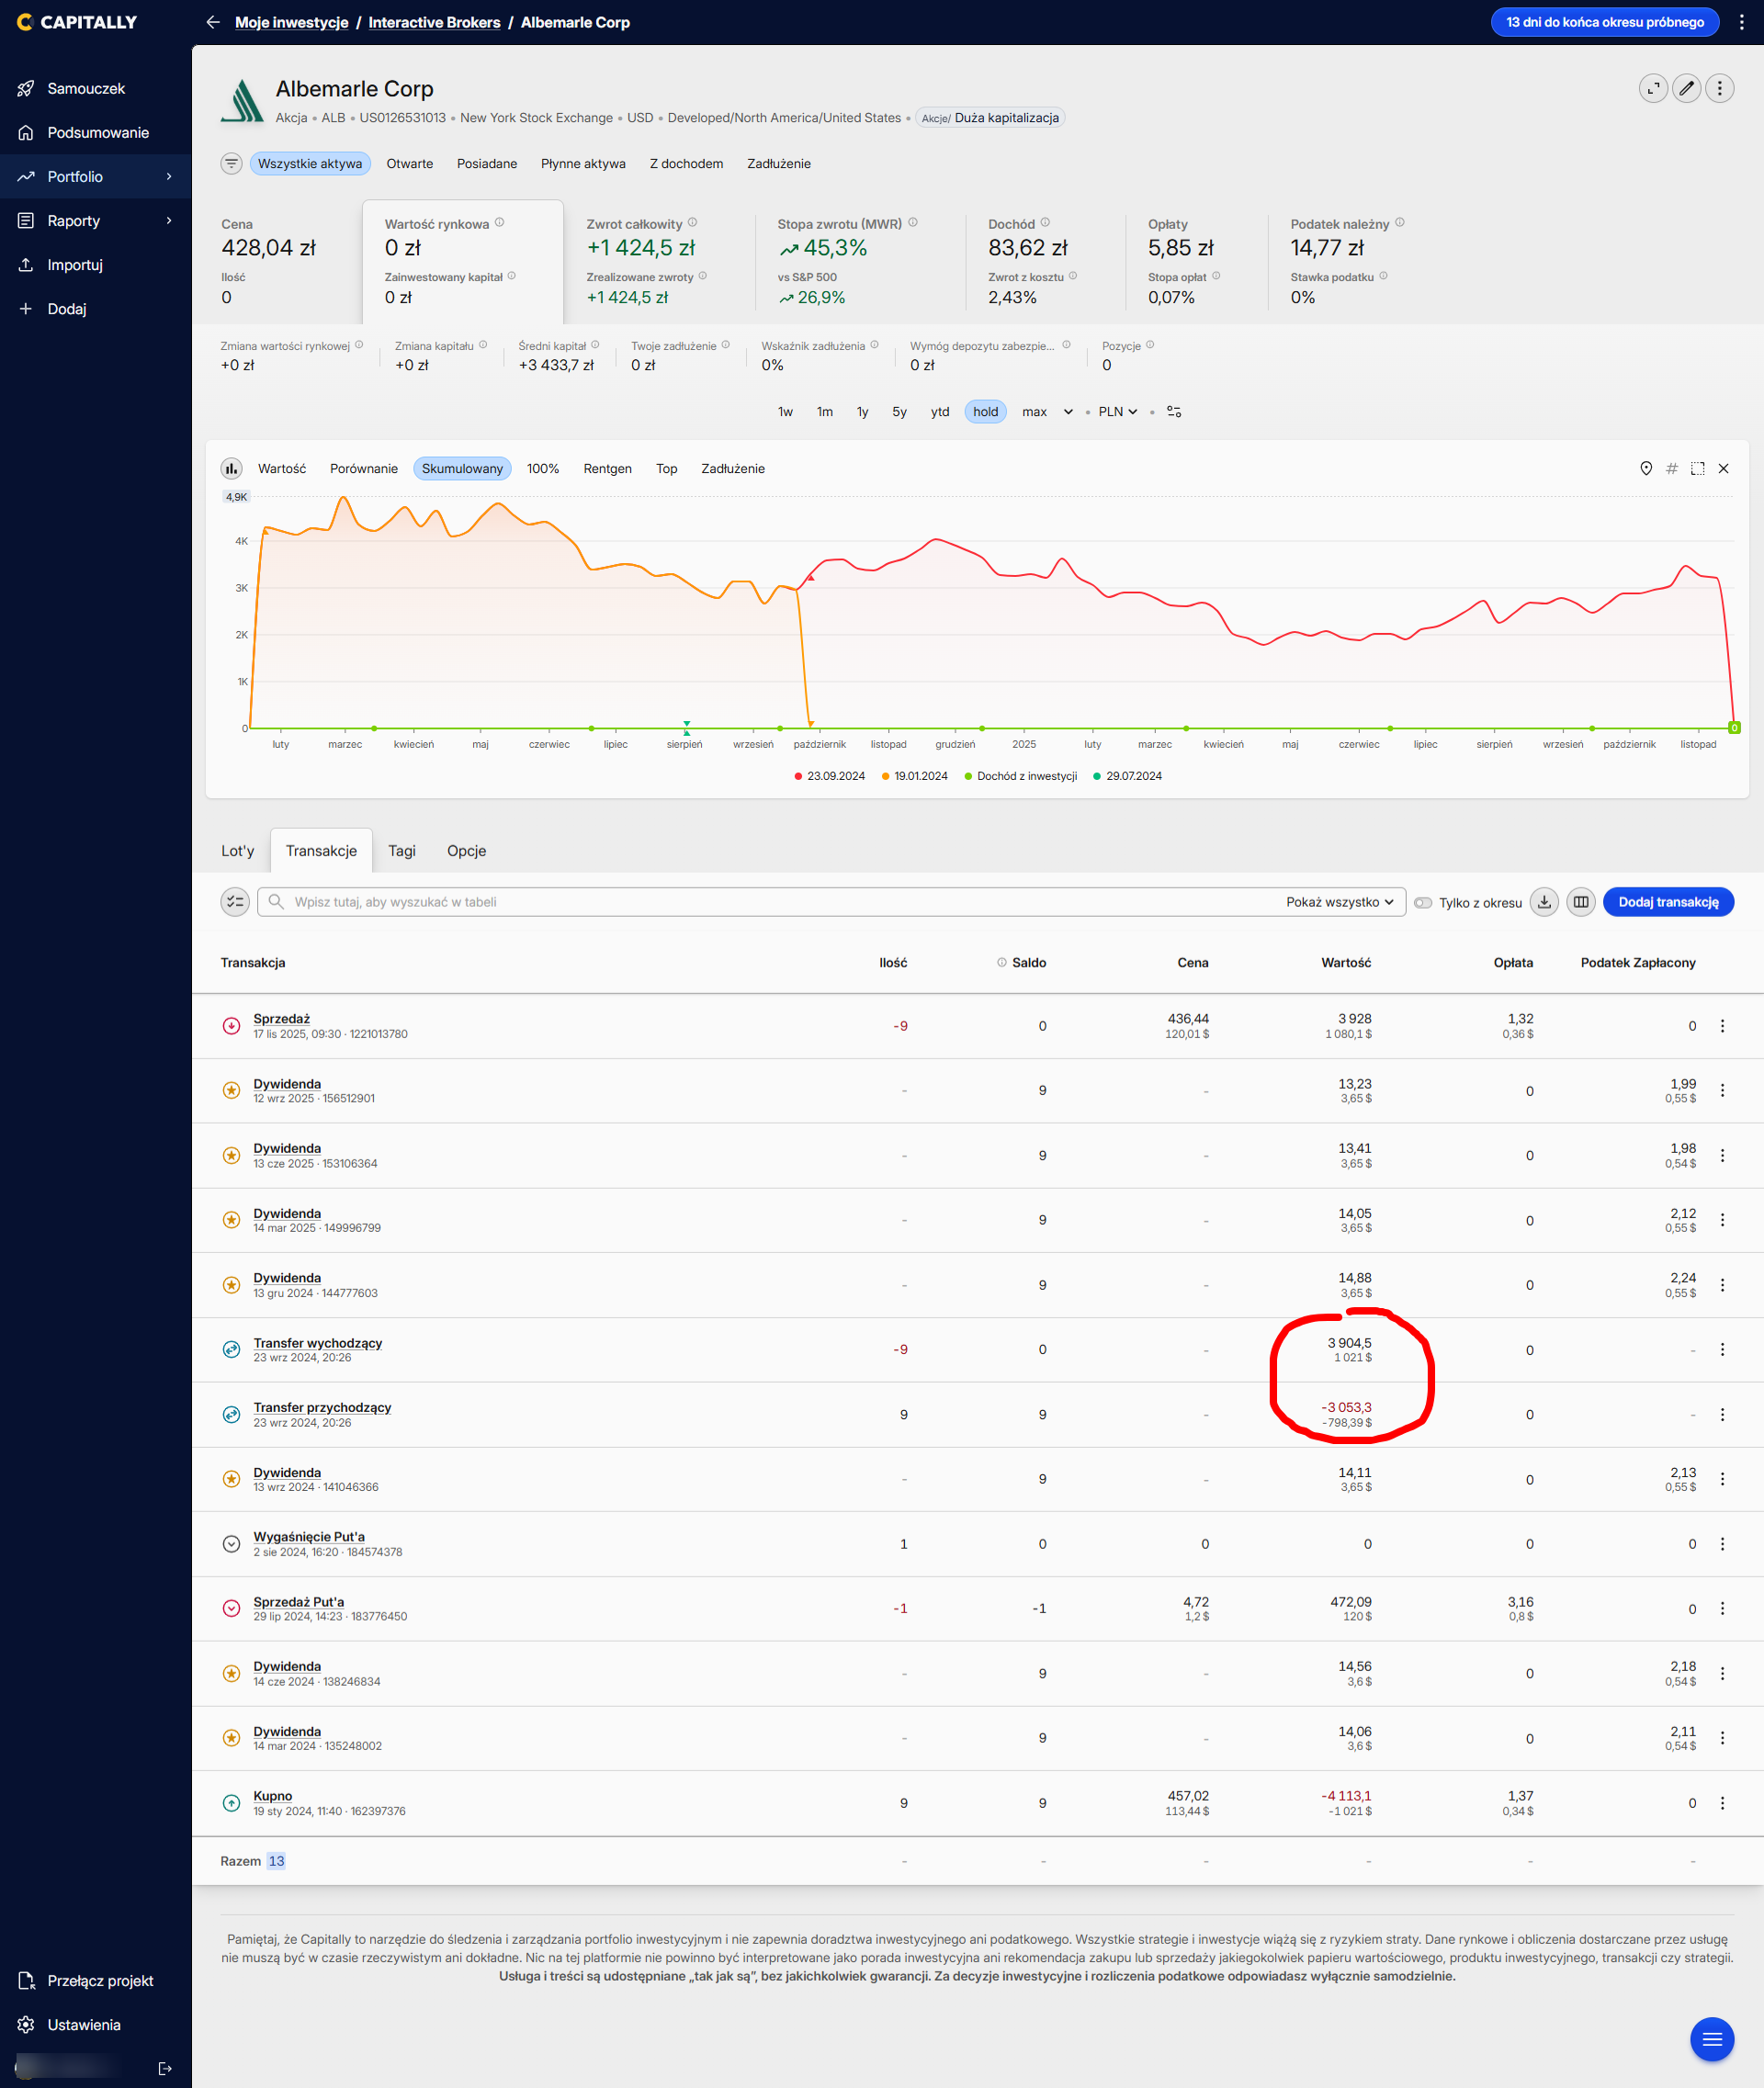1764x2088 pixels.
Task: Open the PLN currency dropdown
Action: coord(1117,412)
